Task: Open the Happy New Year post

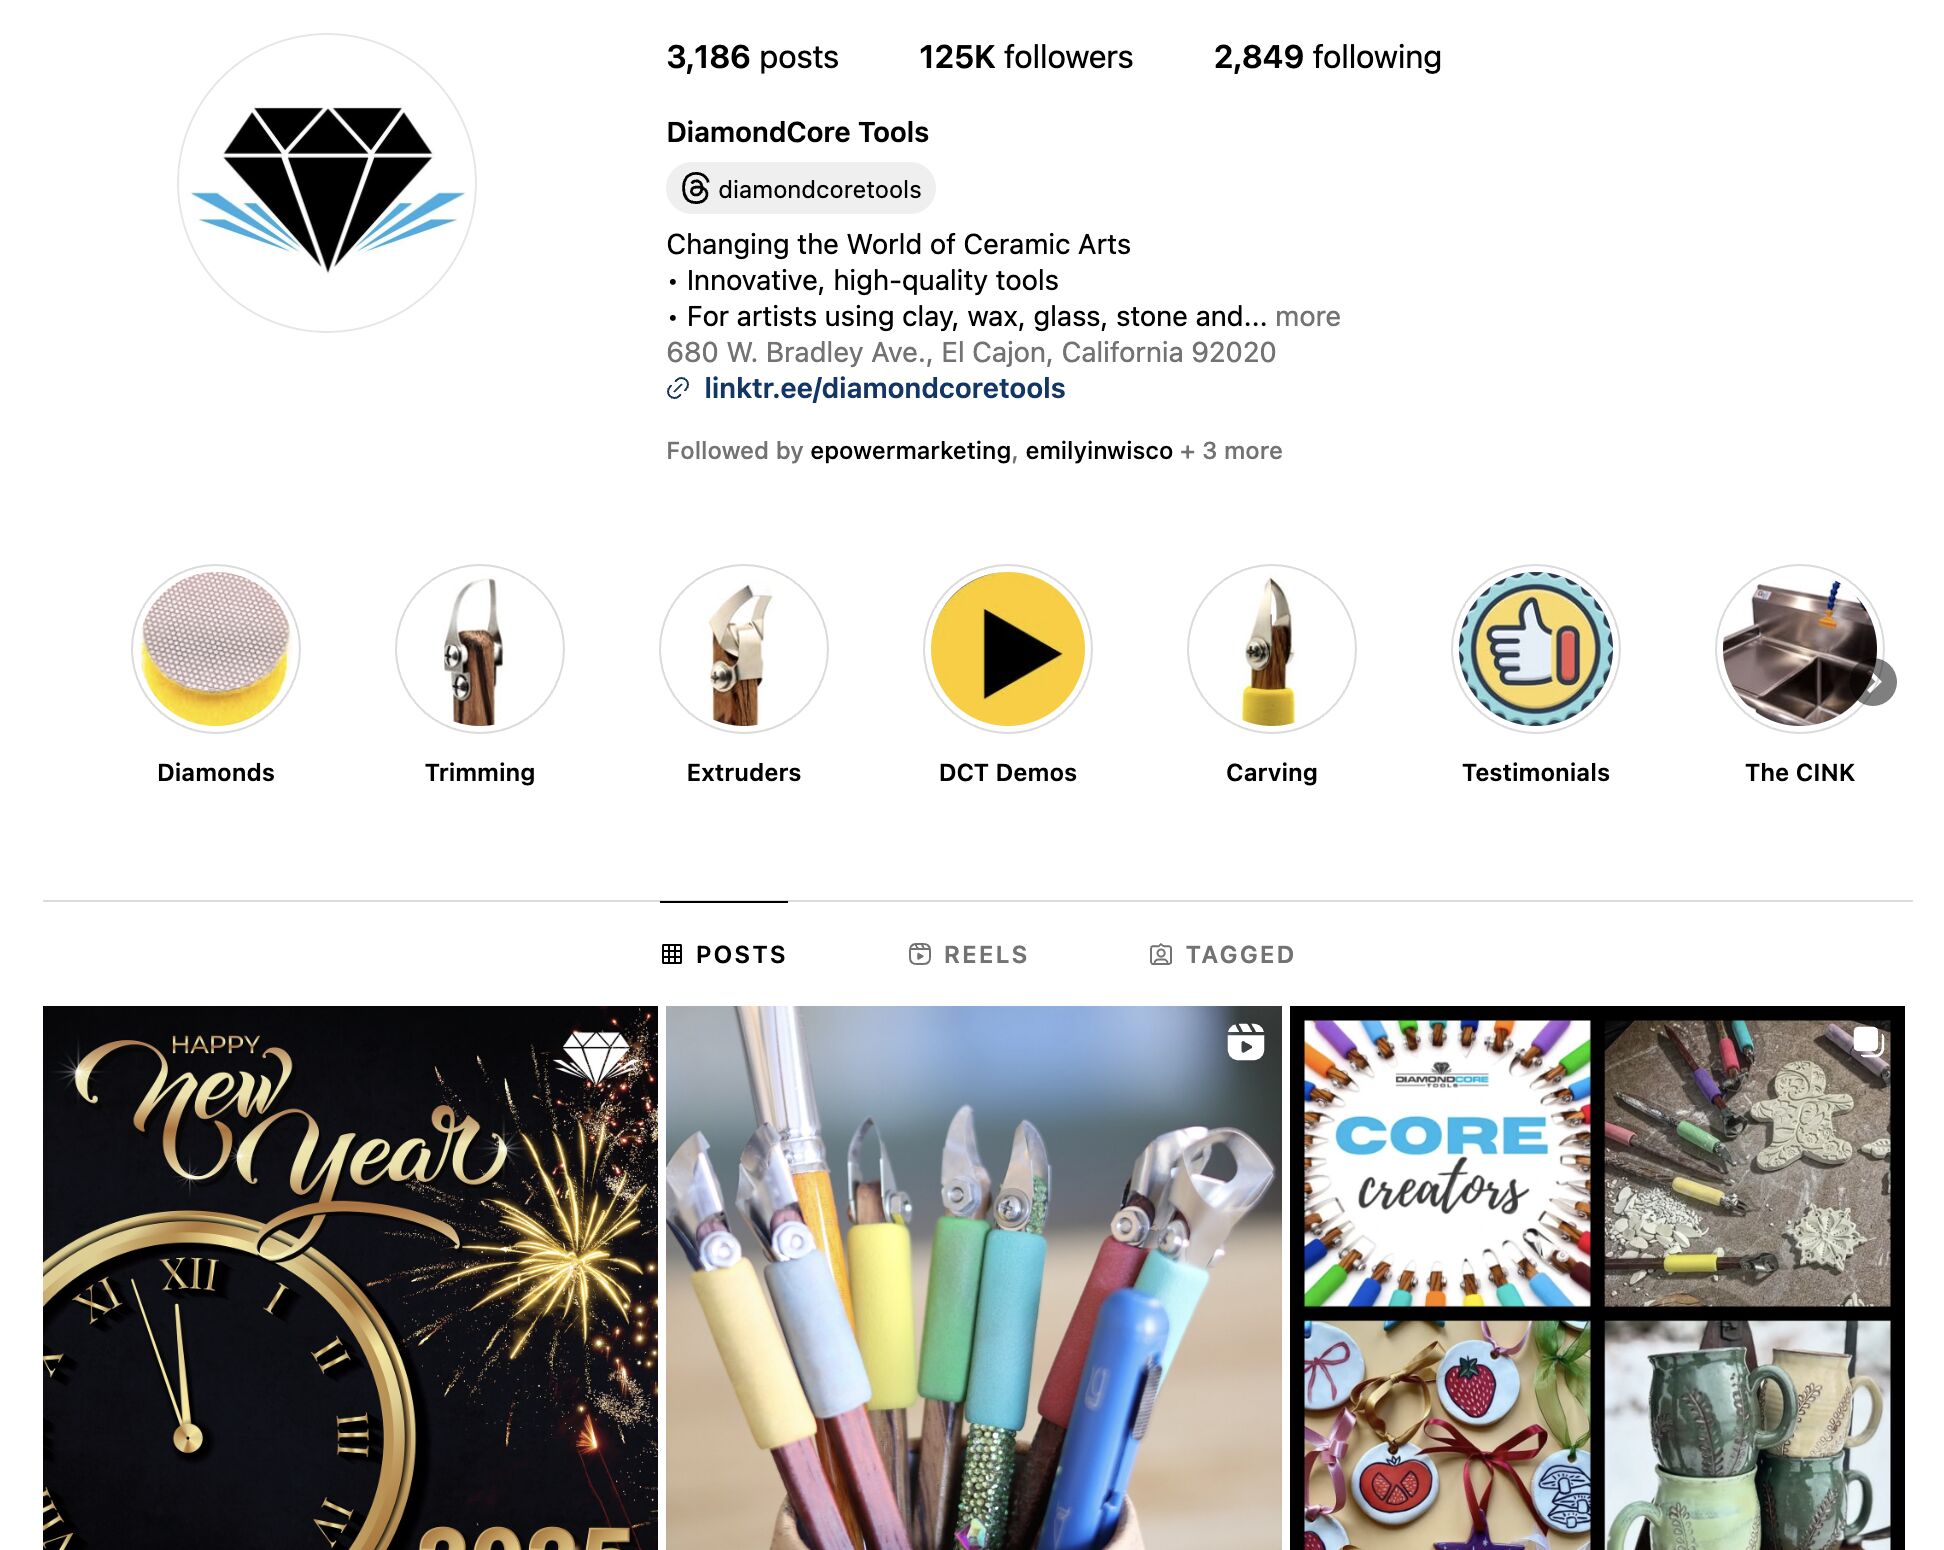Action: point(350,1278)
